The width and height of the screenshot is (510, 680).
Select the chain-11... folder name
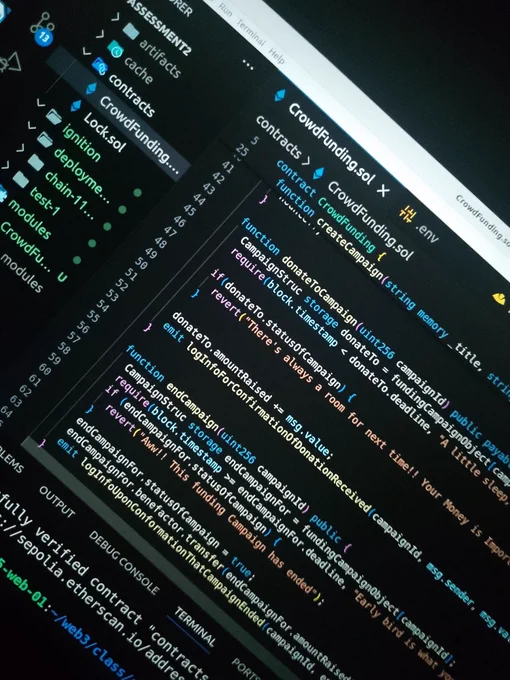click(x=69, y=195)
